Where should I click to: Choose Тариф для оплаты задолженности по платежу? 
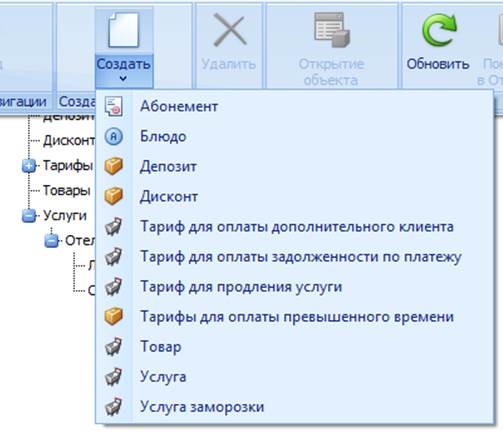(301, 256)
